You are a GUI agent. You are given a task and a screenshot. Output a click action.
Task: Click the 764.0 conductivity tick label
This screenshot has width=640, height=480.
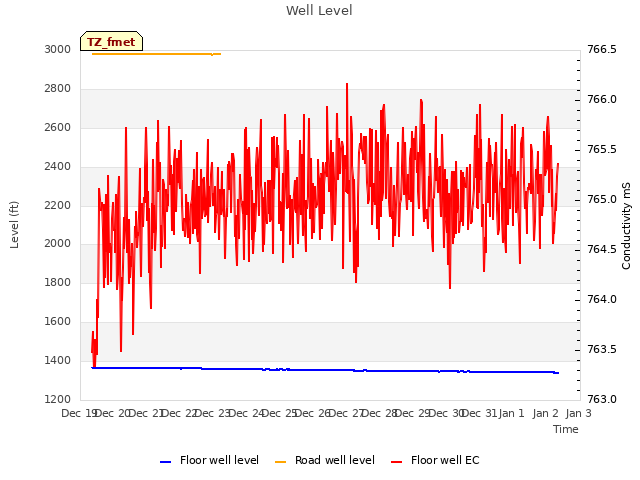pos(602,300)
